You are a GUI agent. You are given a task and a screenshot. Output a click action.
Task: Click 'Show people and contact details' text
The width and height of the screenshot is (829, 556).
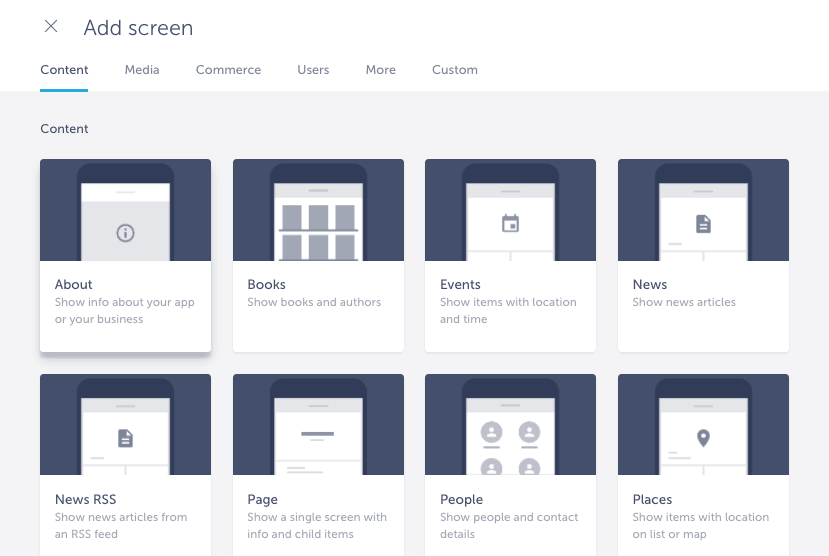pyautogui.click(x=509, y=525)
